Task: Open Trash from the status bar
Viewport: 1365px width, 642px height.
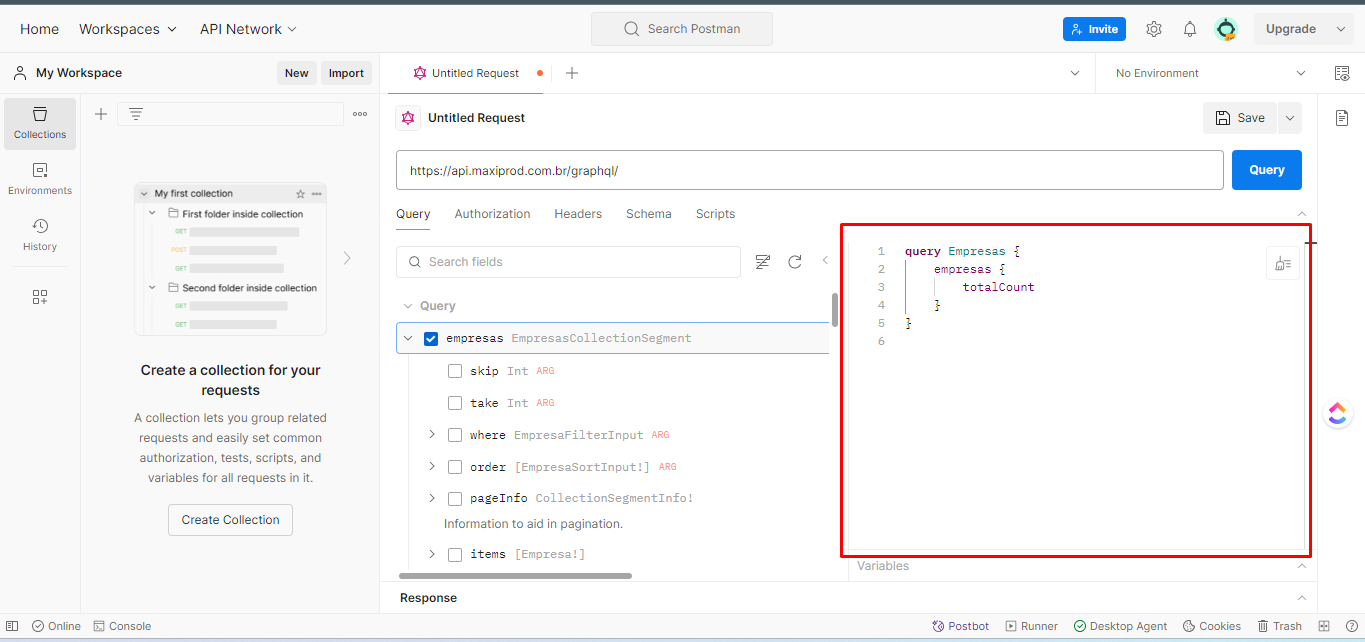Action: [x=1280, y=626]
